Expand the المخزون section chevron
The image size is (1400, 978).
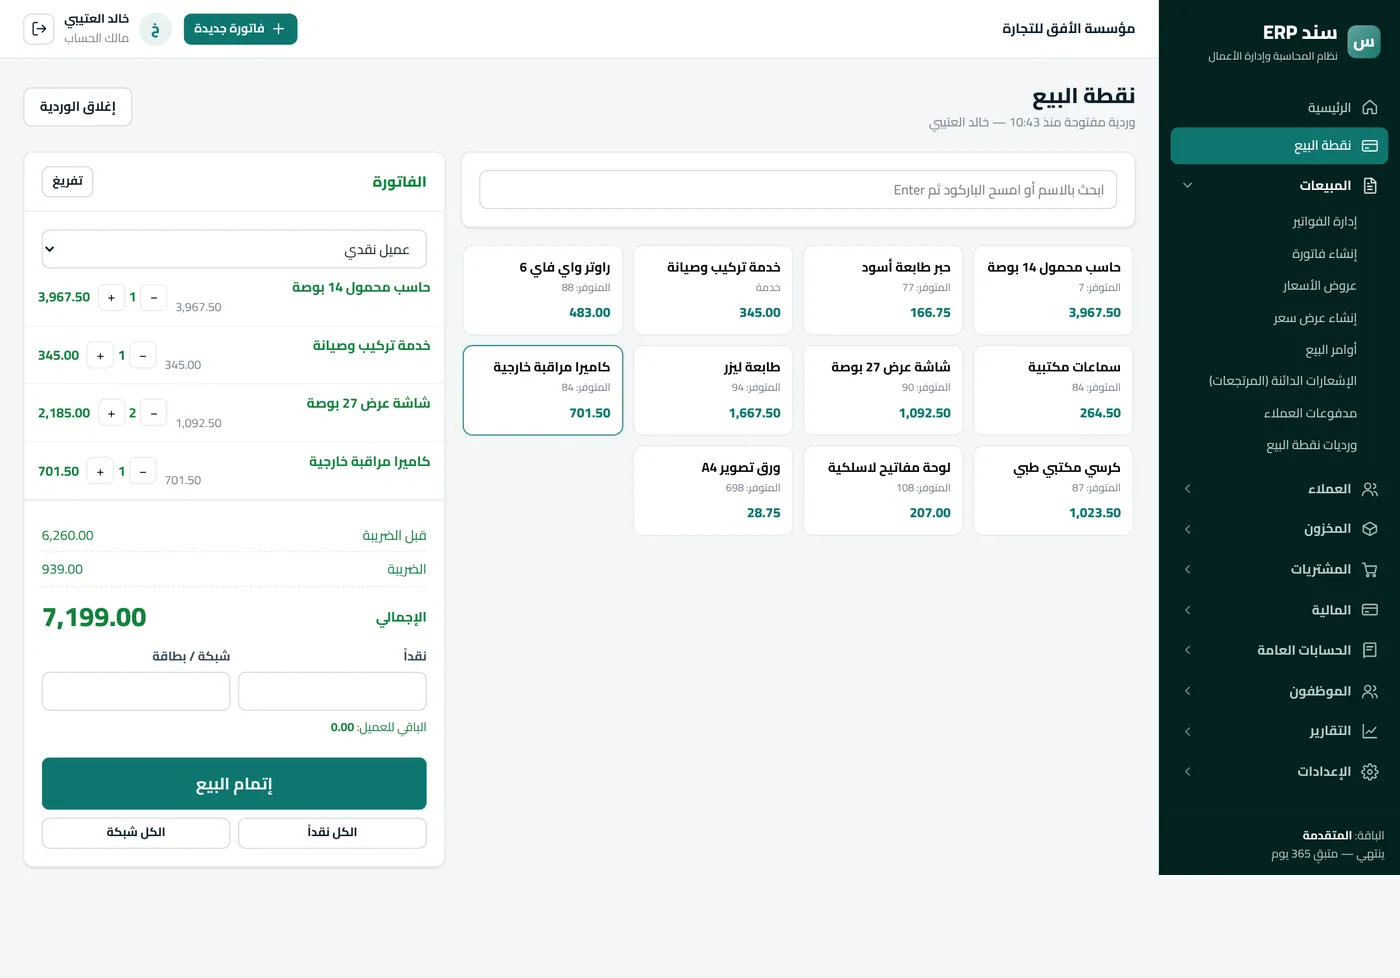[1187, 529]
